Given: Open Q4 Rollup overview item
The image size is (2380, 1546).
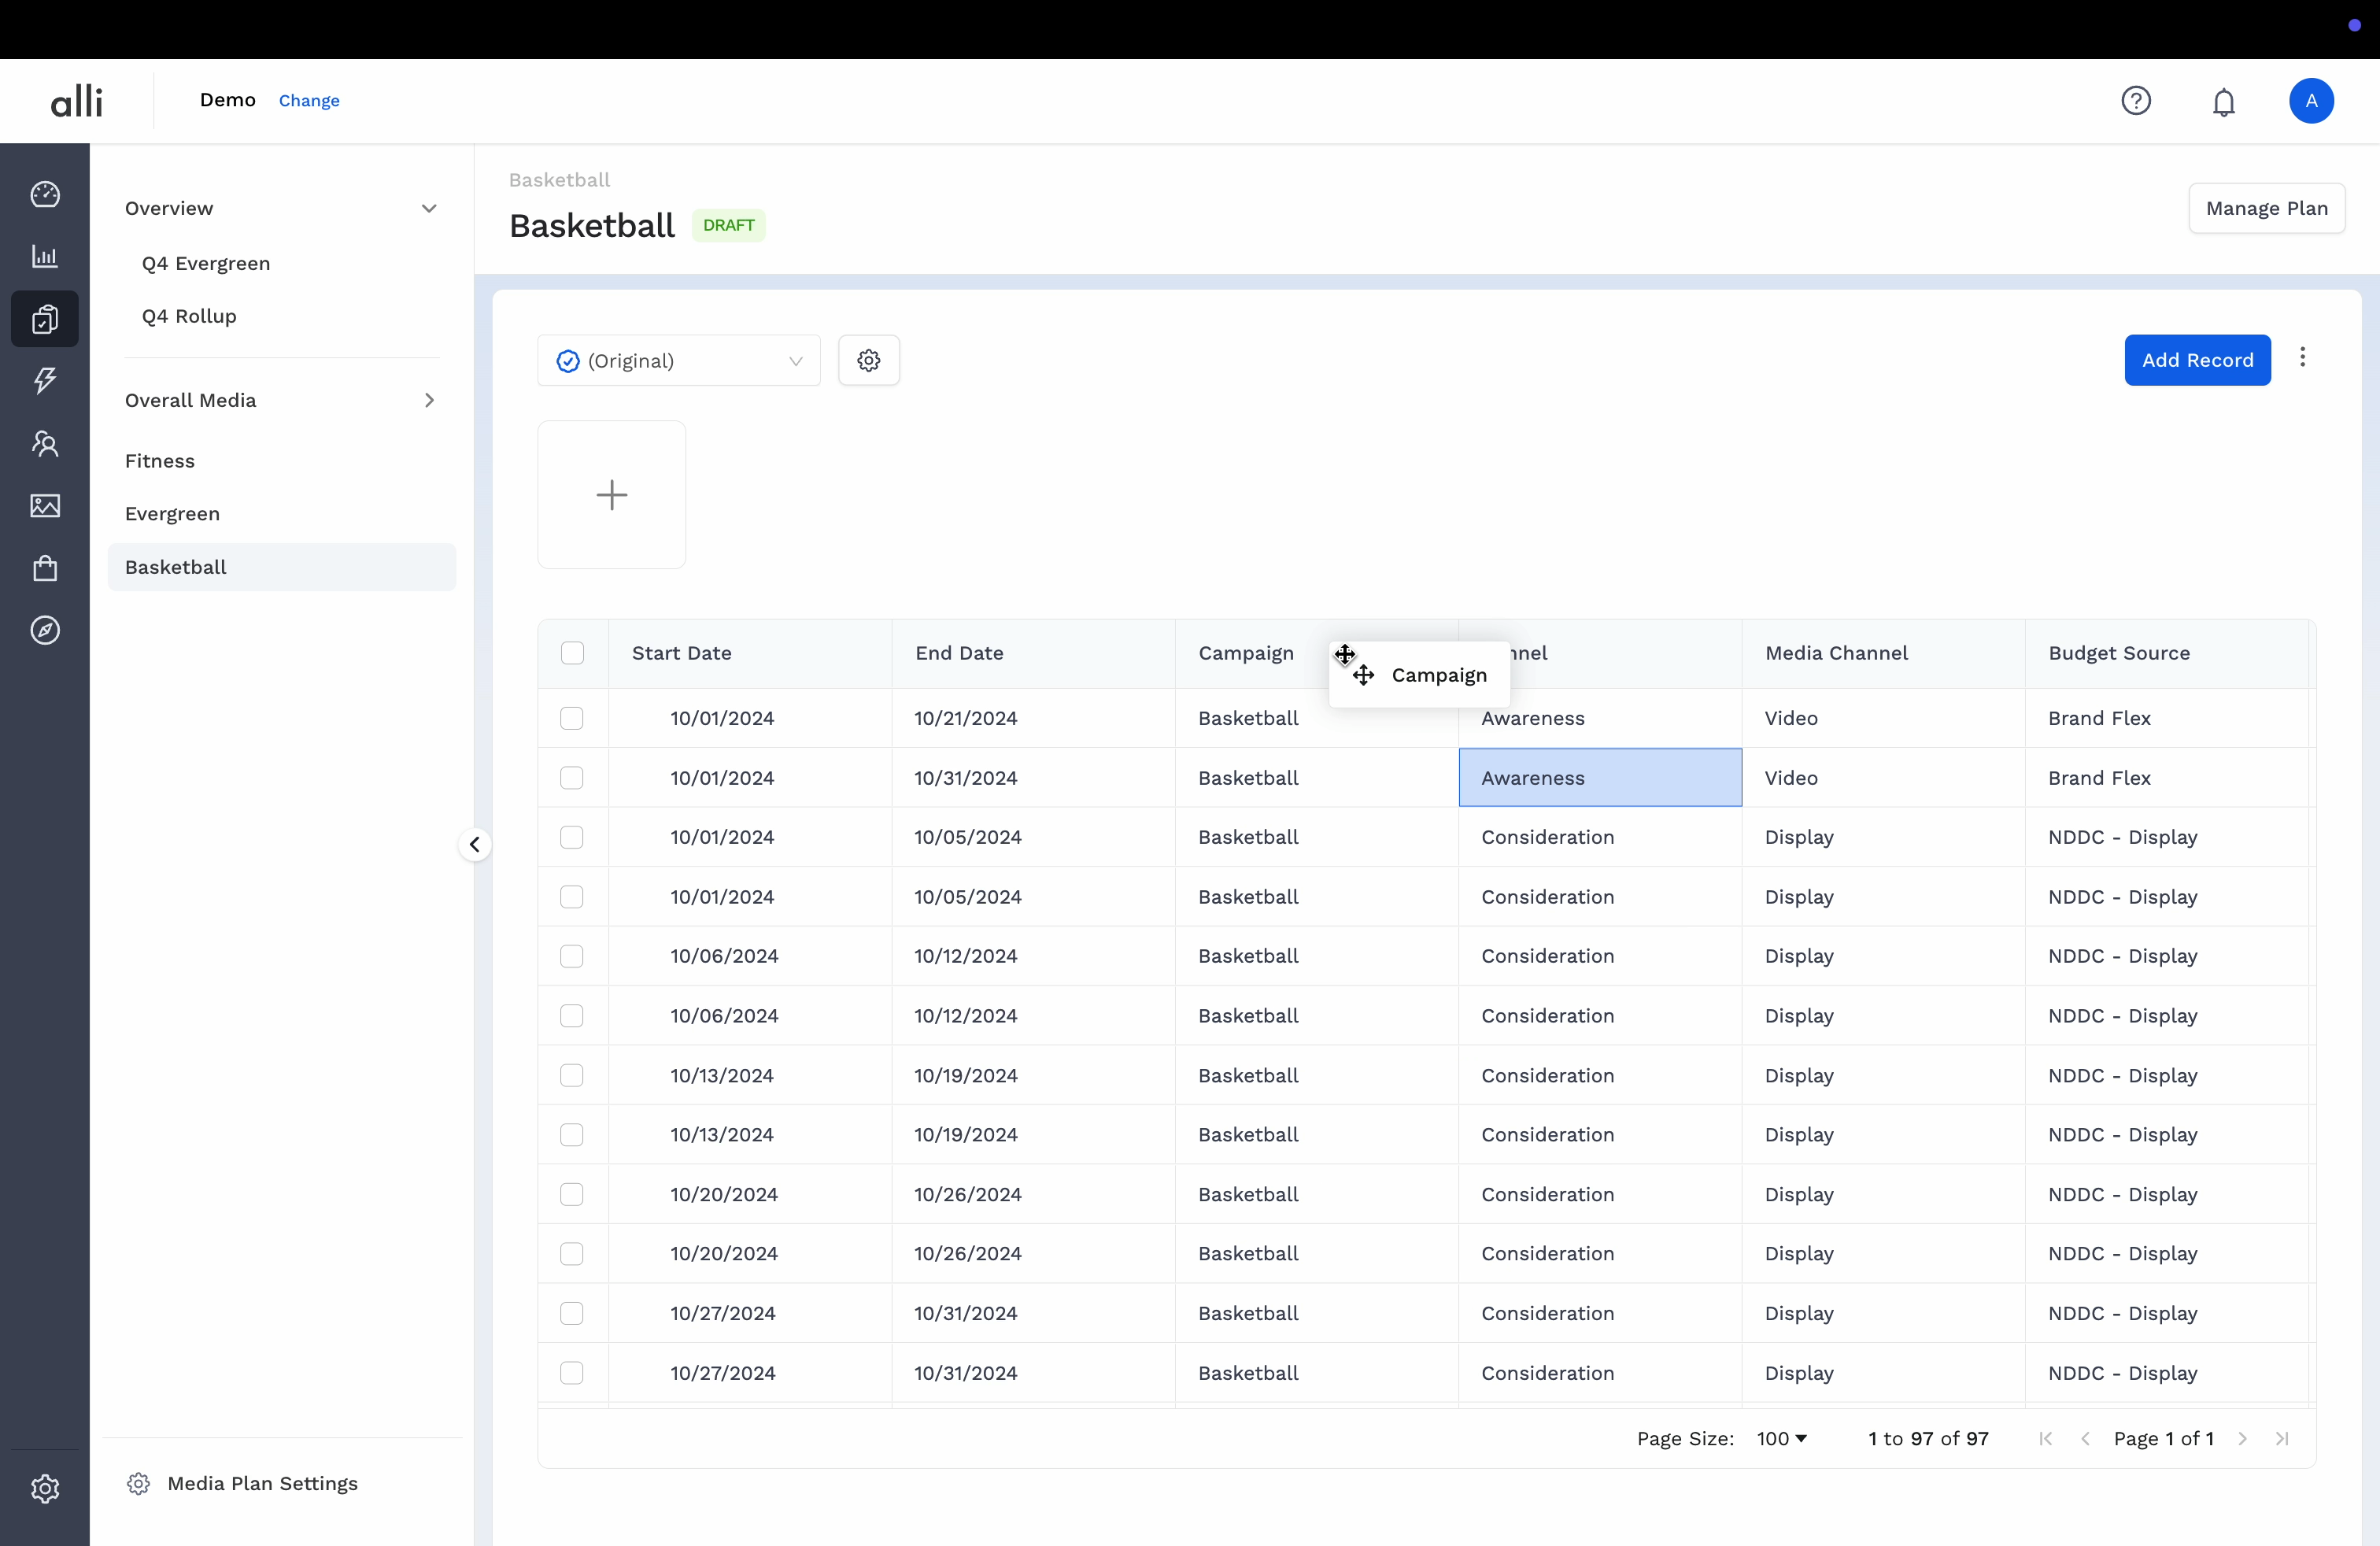Looking at the screenshot, I should tap(189, 316).
